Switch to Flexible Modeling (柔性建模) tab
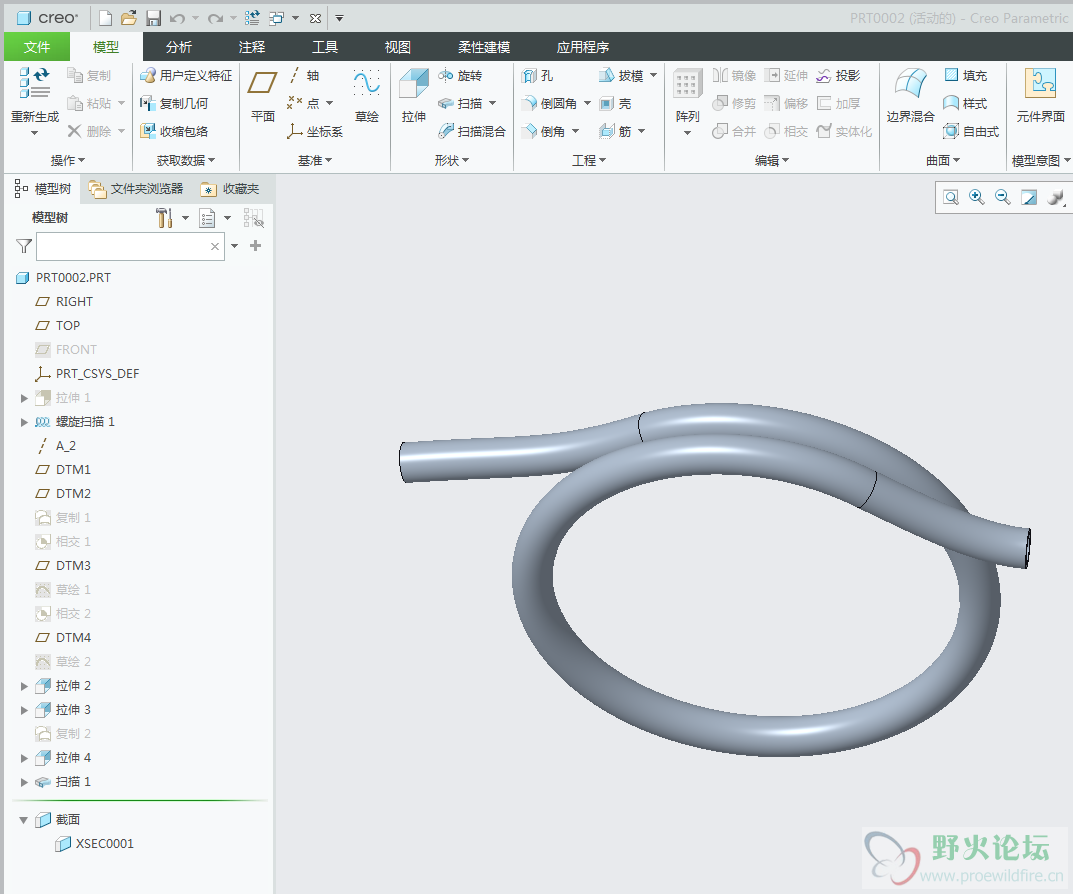Image resolution: width=1073 pixels, height=894 pixels. click(484, 47)
